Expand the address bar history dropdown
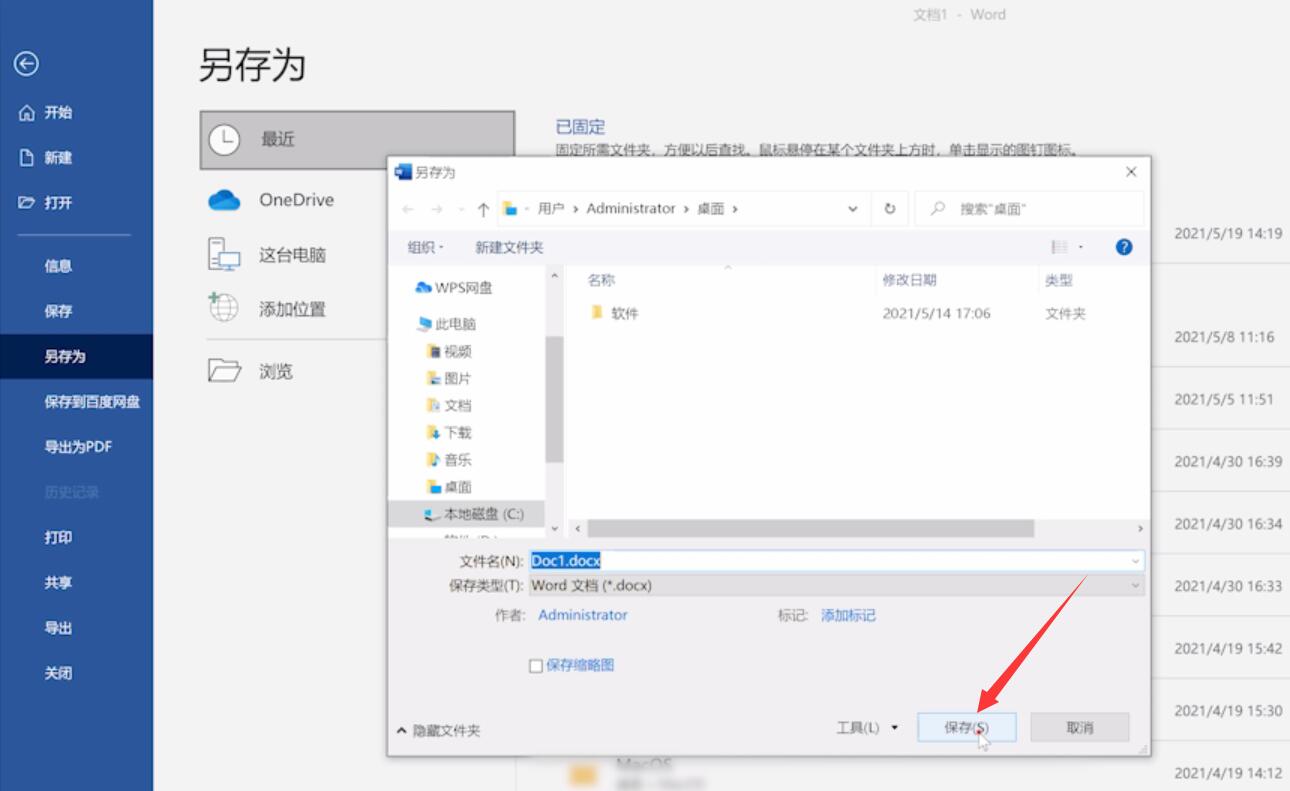Image resolution: width=1290 pixels, height=791 pixels. [x=853, y=209]
